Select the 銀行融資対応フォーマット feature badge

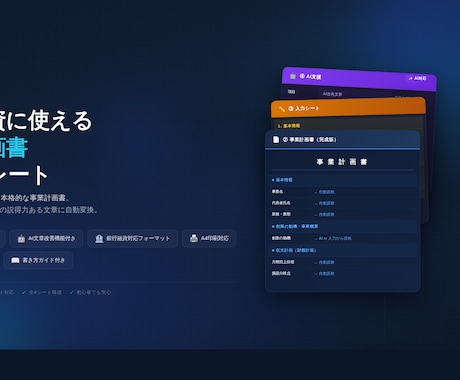point(132,239)
